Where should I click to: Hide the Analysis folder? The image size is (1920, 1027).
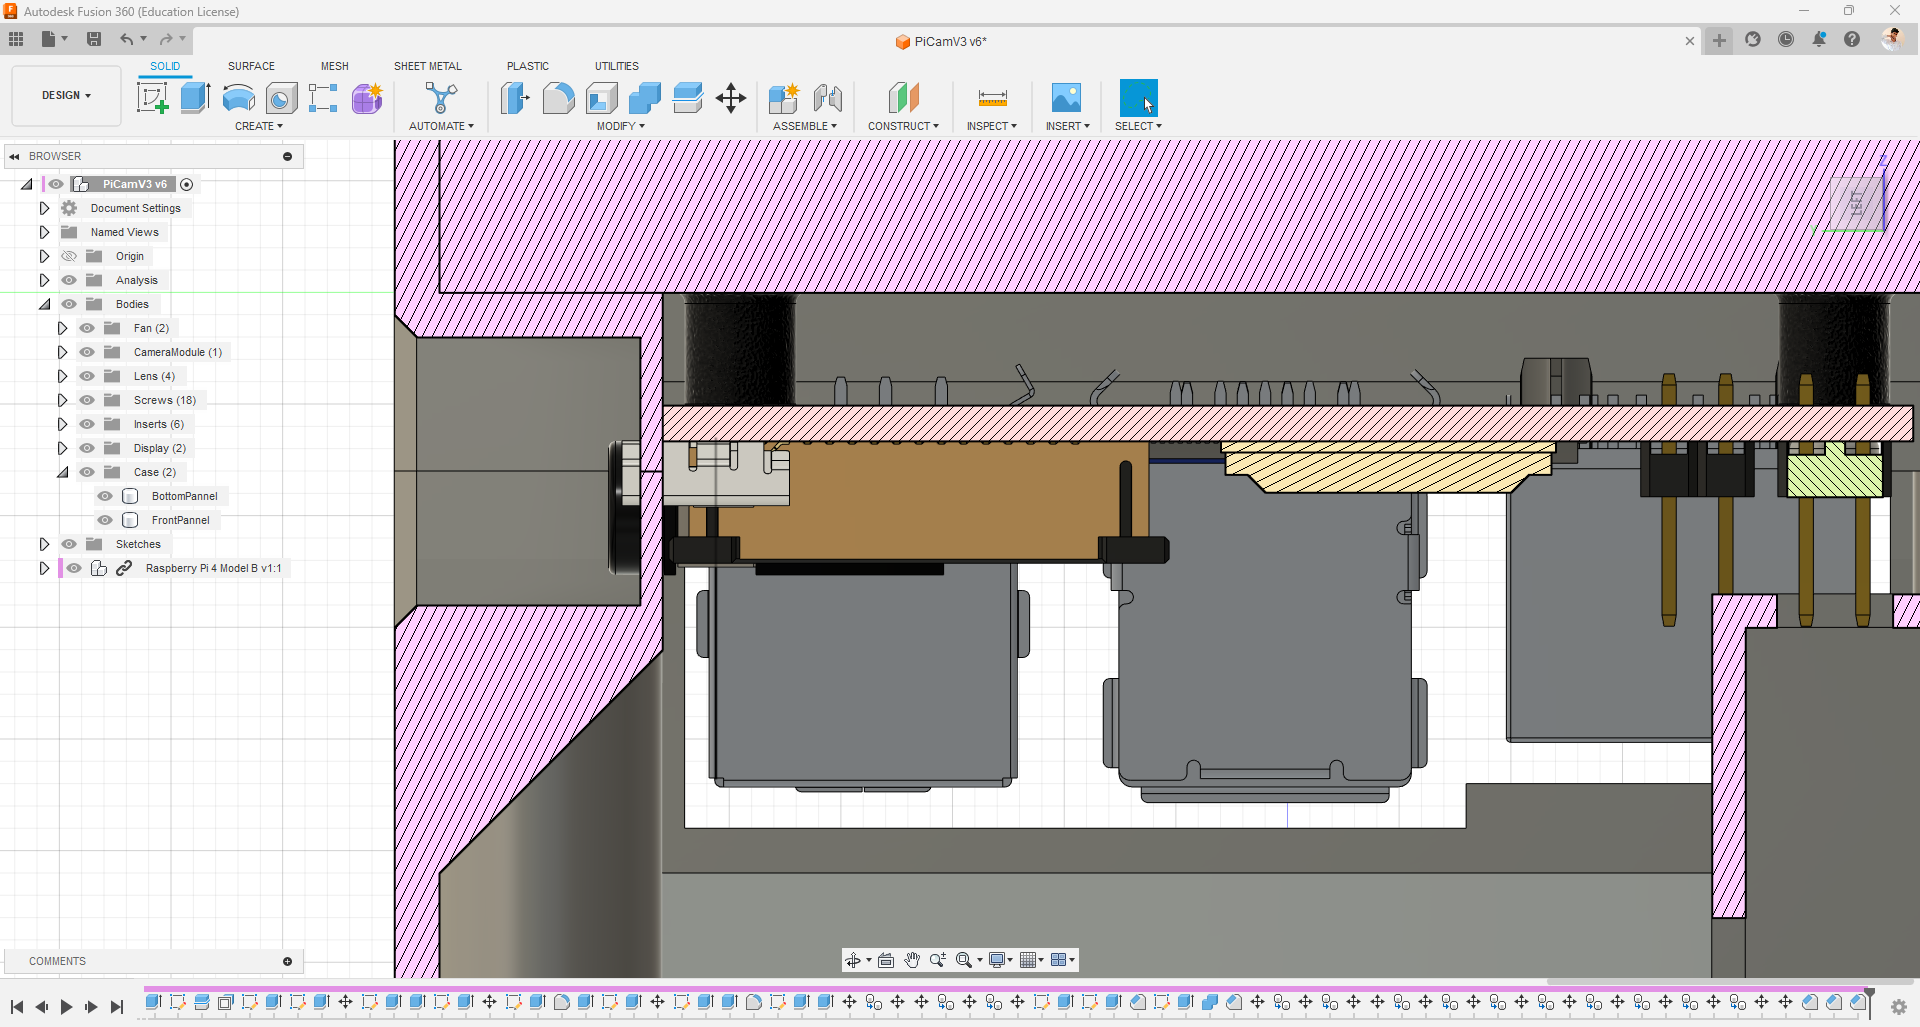click(69, 280)
